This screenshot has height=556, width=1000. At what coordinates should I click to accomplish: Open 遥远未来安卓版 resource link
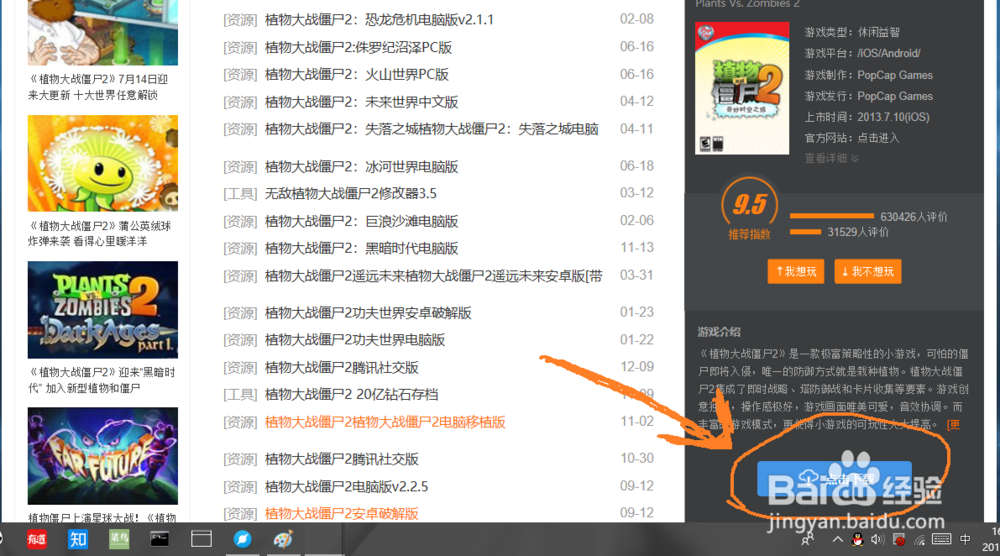click(433, 276)
